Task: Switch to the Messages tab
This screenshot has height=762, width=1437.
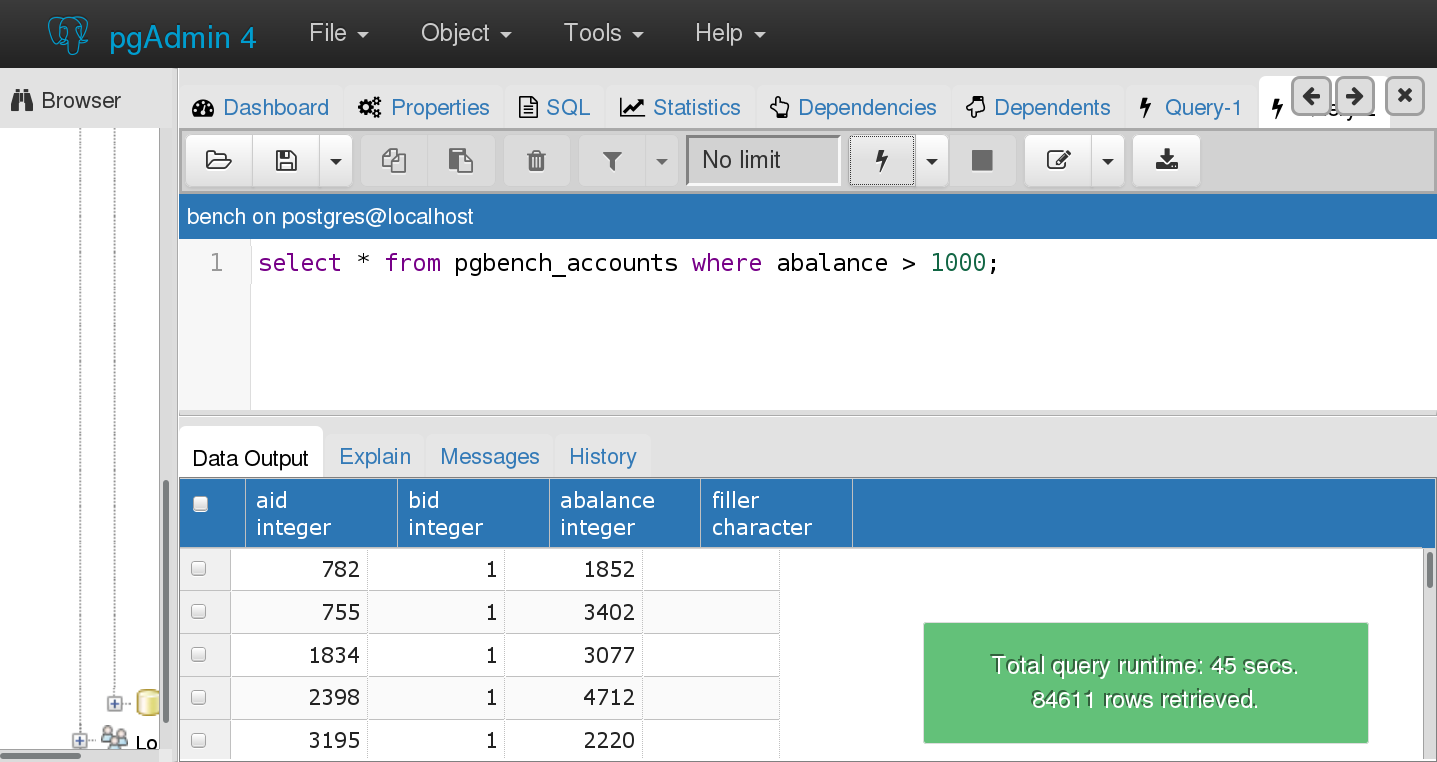Action: (489, 456)
